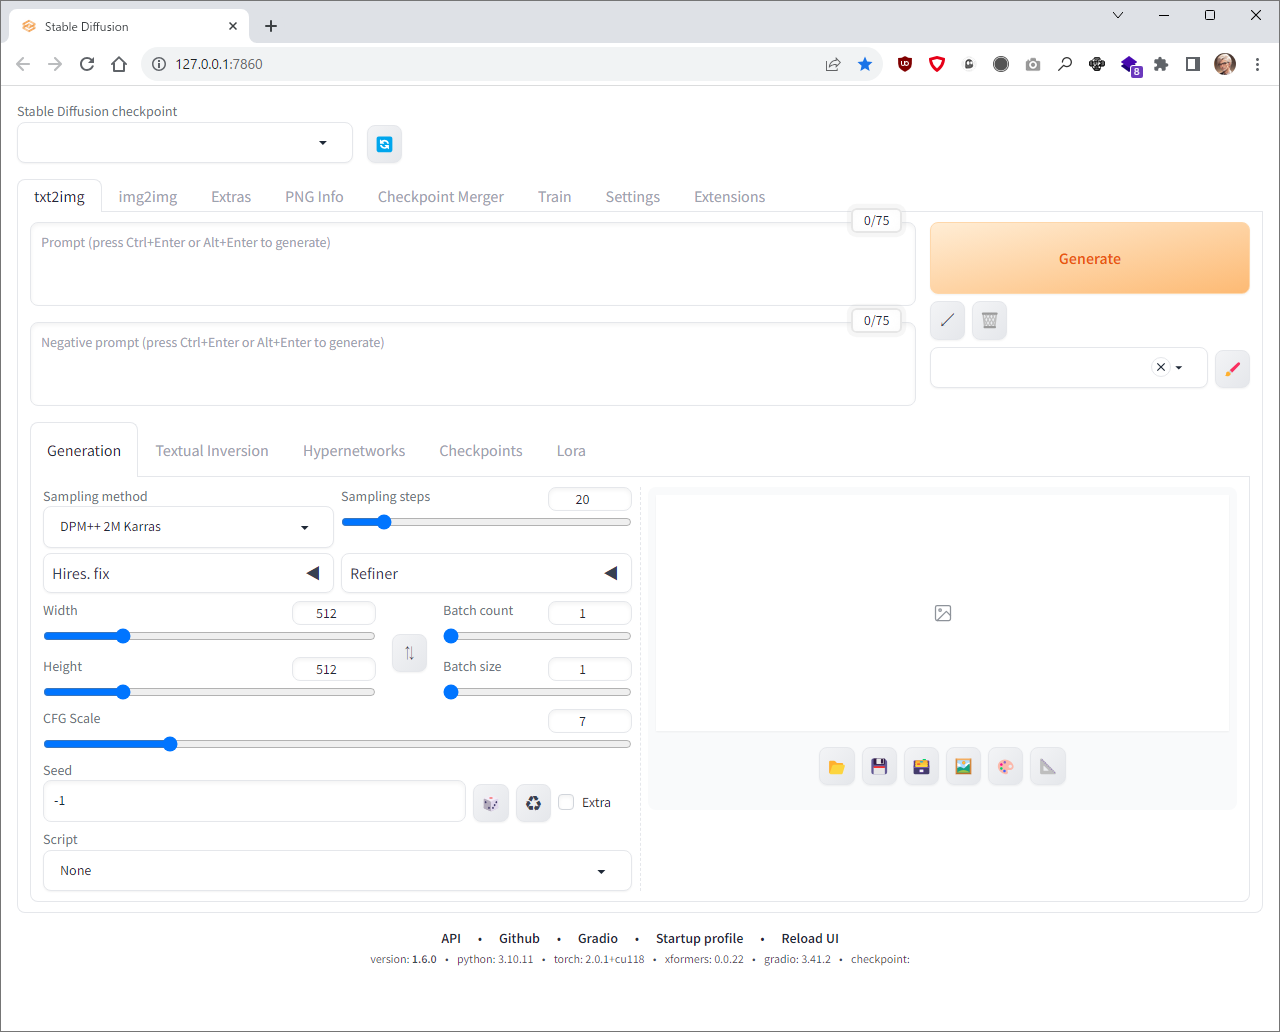Screen dimensions: 1280x1032
Task: Open the Extras tab
Action: tap(231, 197)
